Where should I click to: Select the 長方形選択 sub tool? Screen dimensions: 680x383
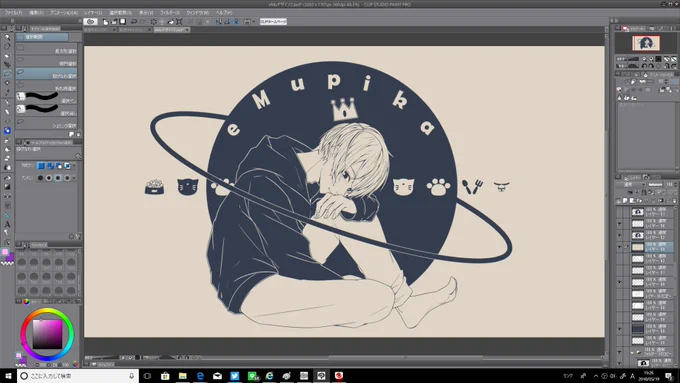(46, 49)
